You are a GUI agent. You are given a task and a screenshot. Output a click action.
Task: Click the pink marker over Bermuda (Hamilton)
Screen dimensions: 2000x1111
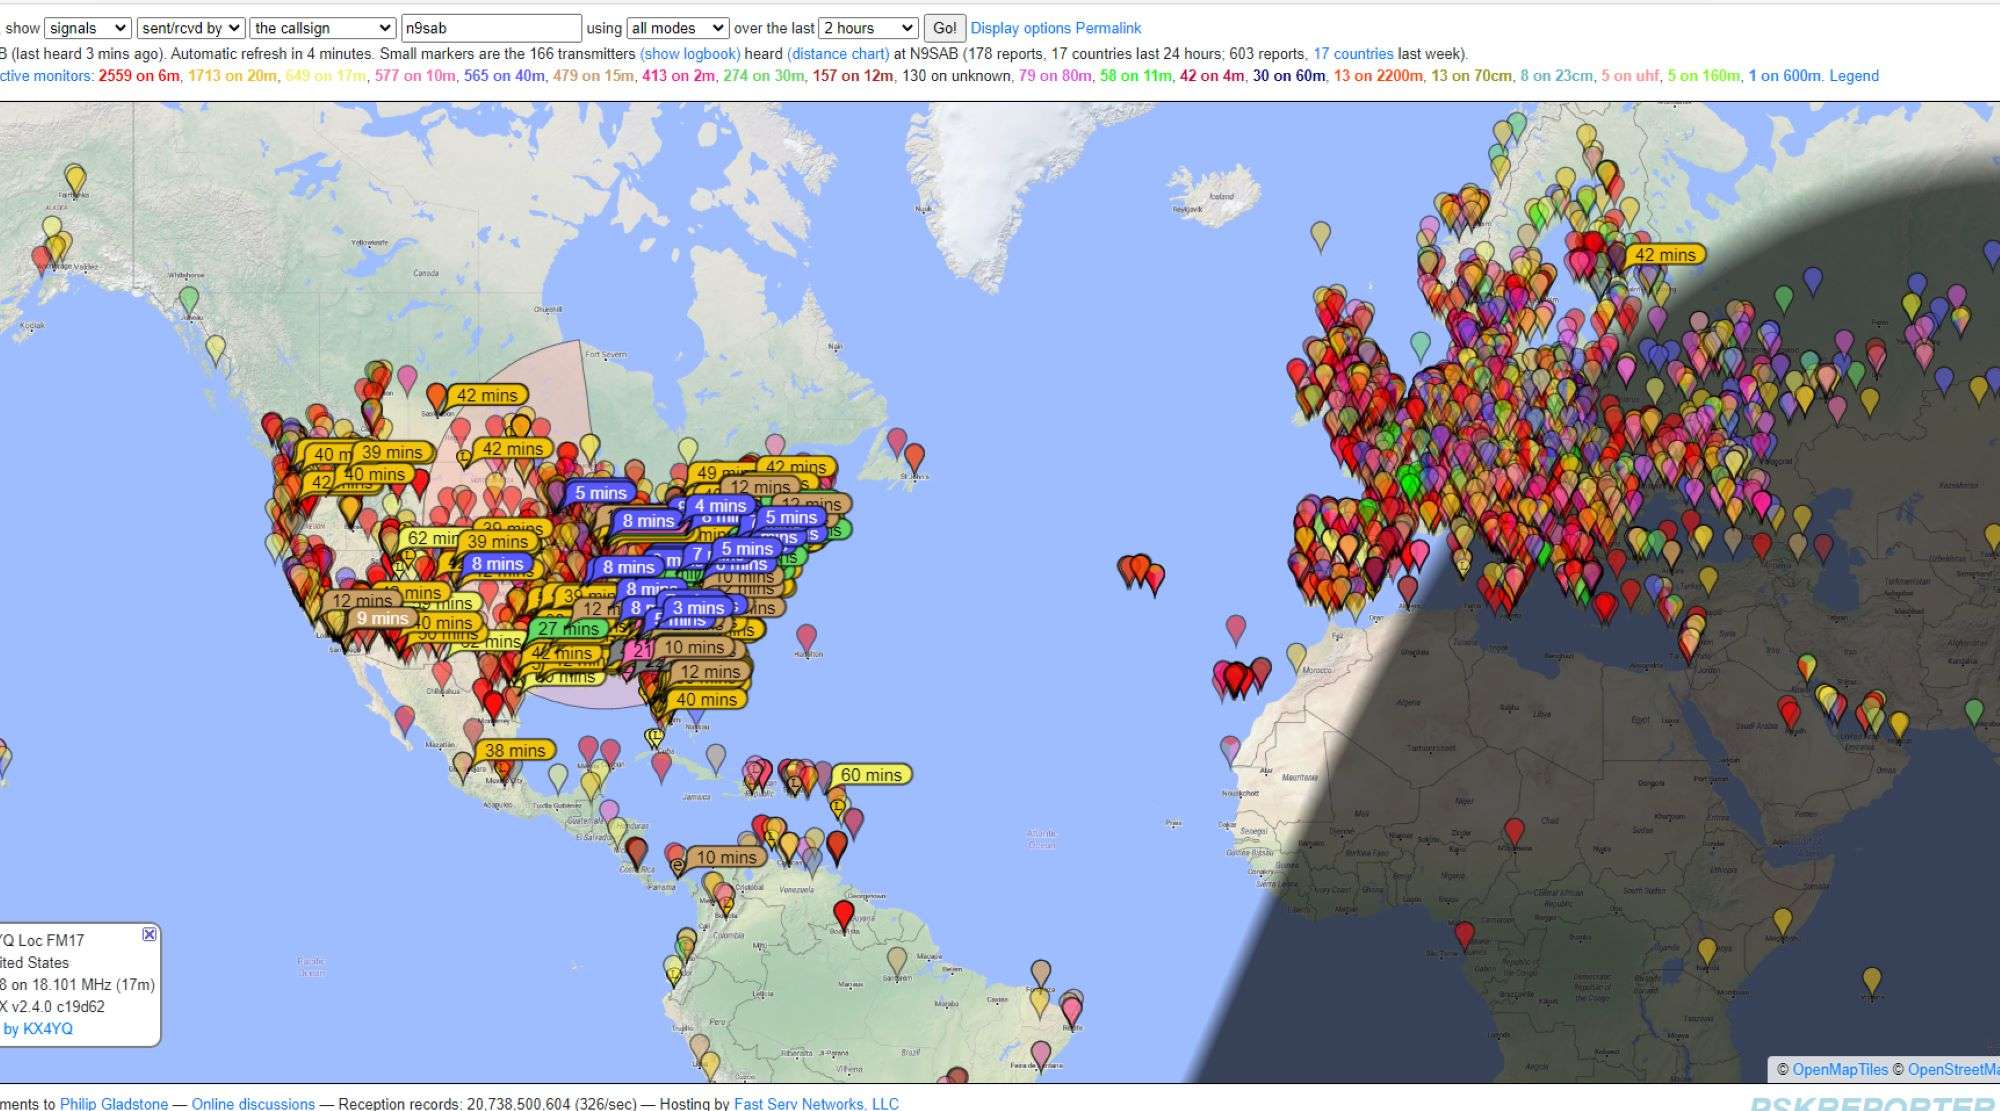(806, 638)
